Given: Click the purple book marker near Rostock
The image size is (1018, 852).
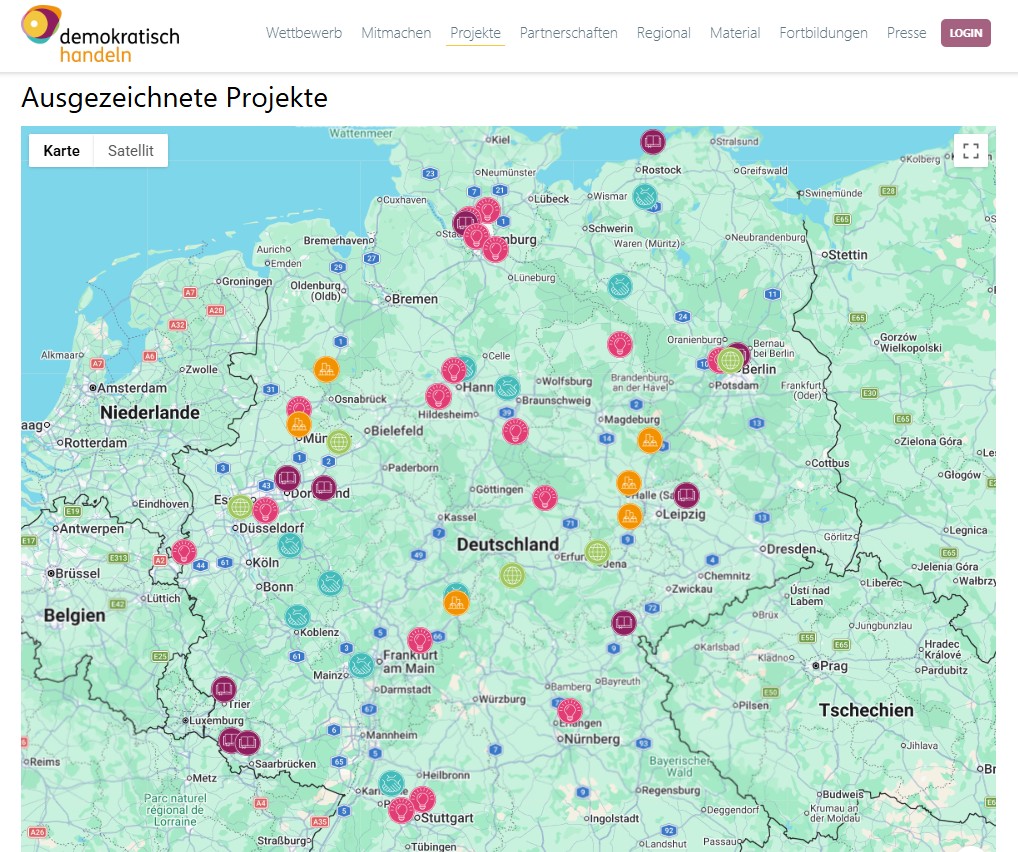Looking at the screenshot, I should click(653, 142).
